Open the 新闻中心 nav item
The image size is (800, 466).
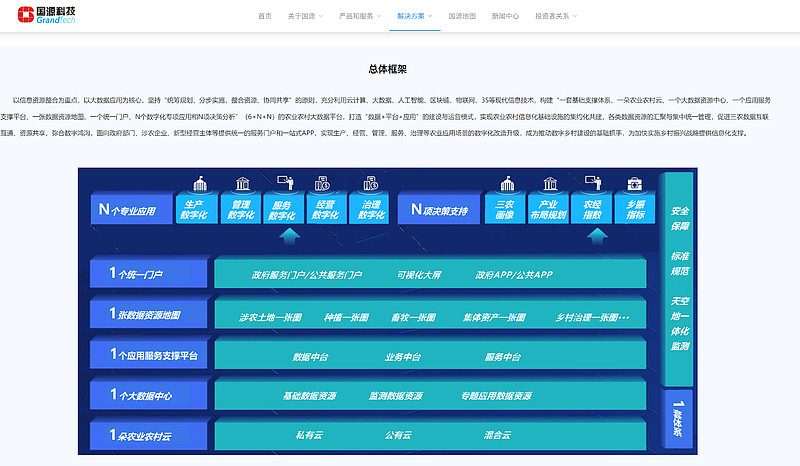pos(505,16)
